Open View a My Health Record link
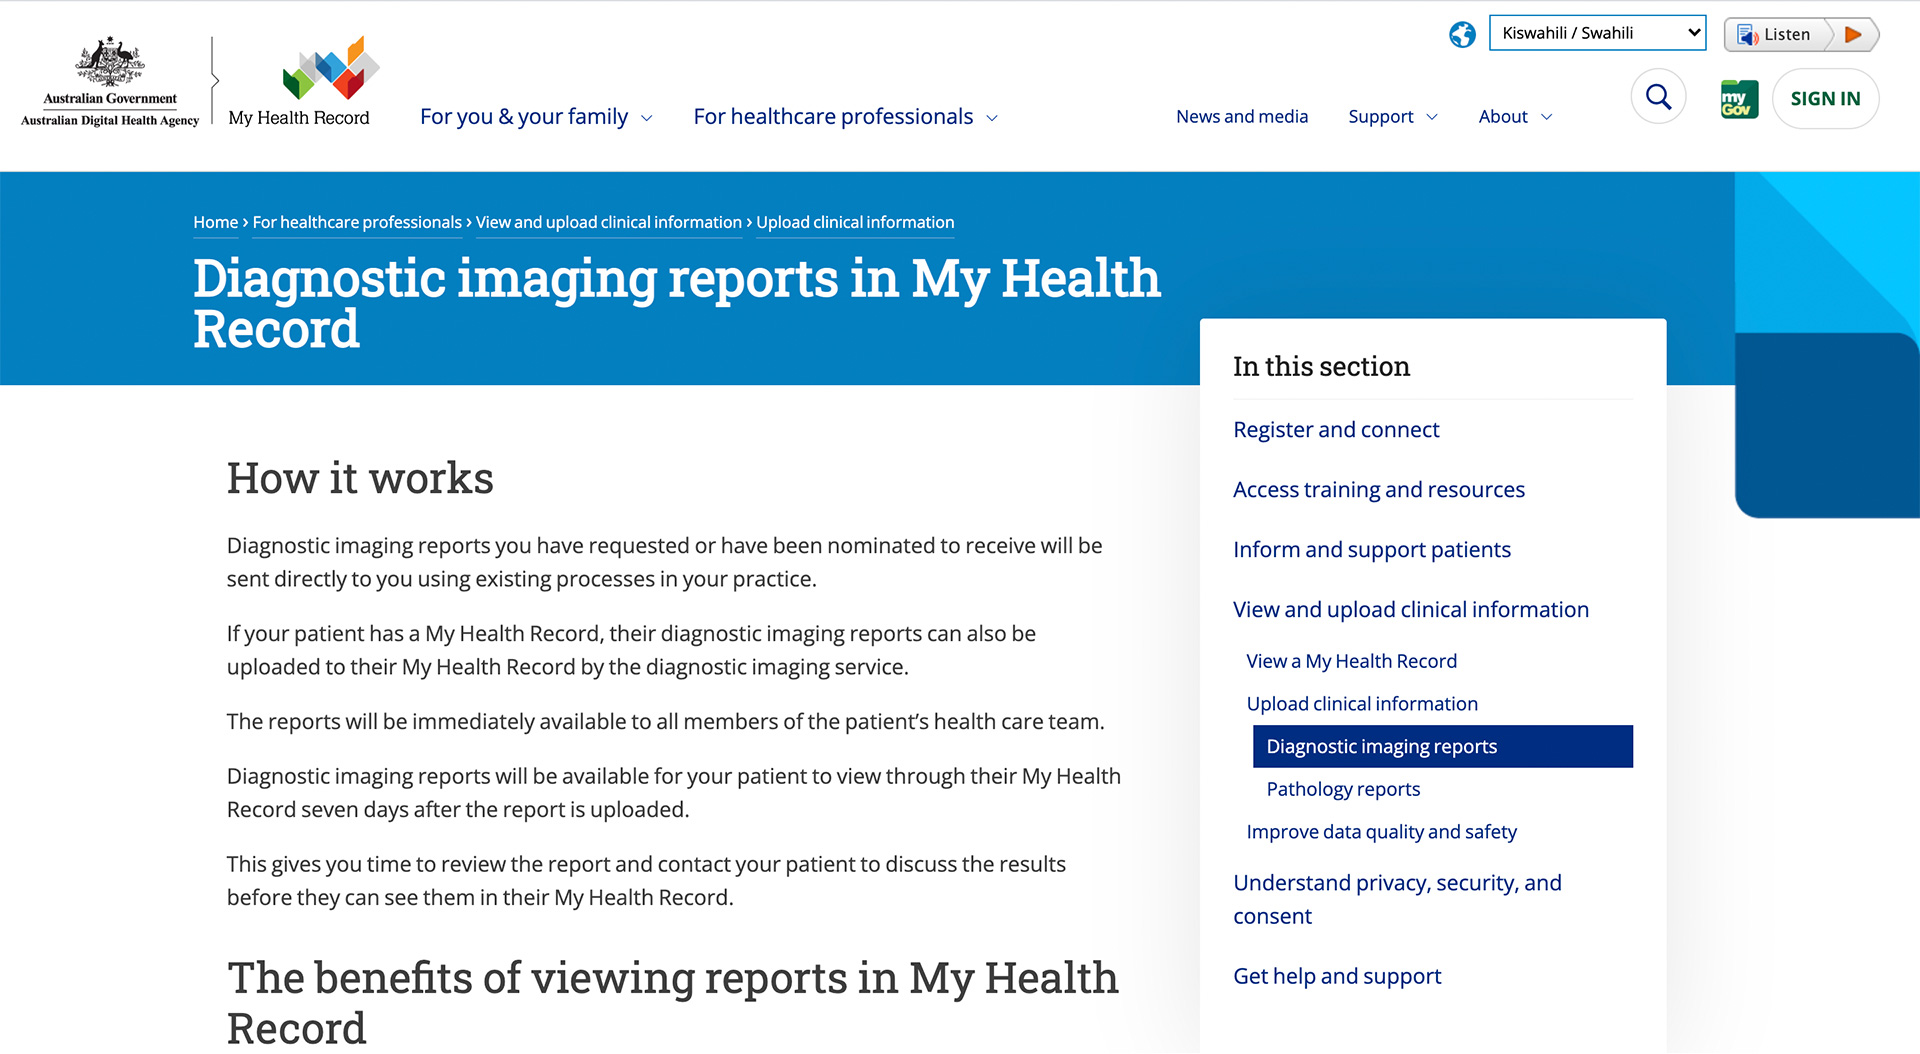The height and width of the screenshot is (1054, 1920). pos(1352,661)
